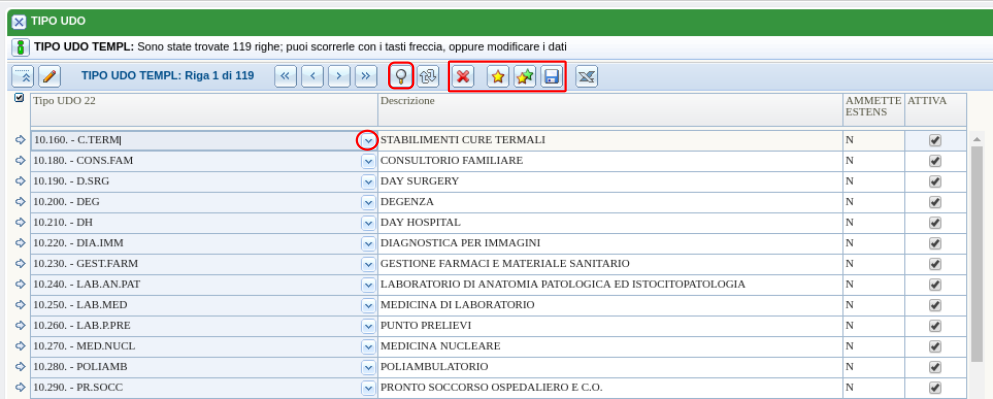Select row arrow for 10.290 PR.SOCC
Screen dimensions: 993x399
[20, 387]
